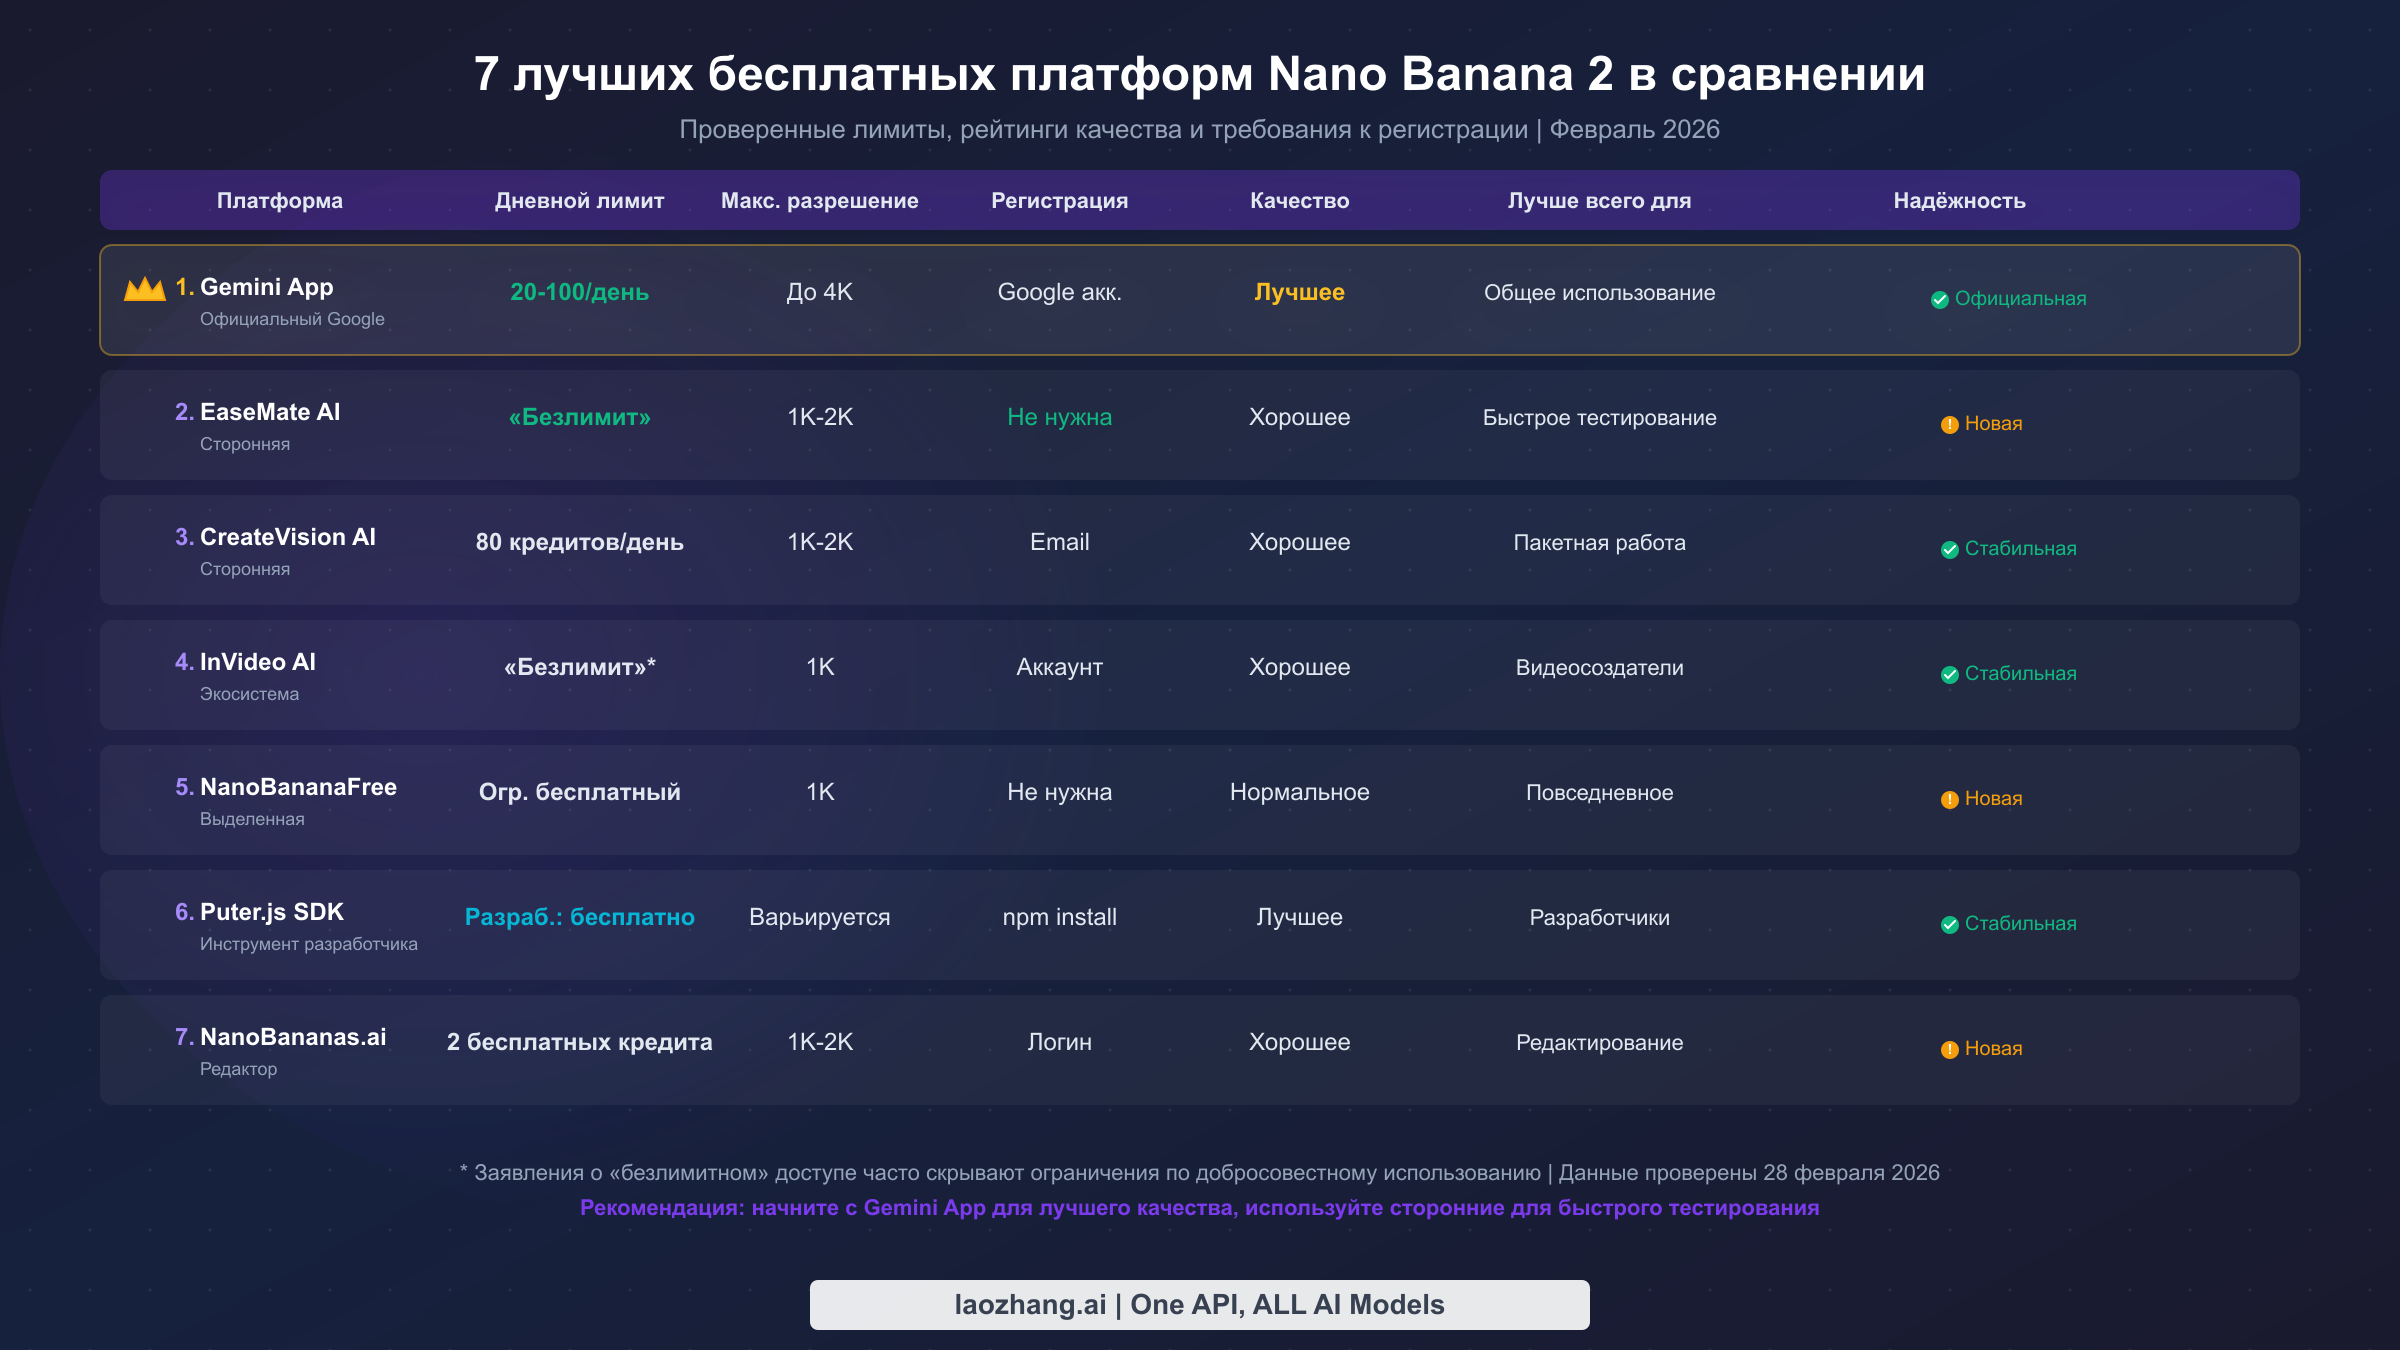Viewport: 2400px width, 1350px height.
Task: Click the warning icon on NanoBananas.ai Новая badge
Action: tap(1948, 1048)
